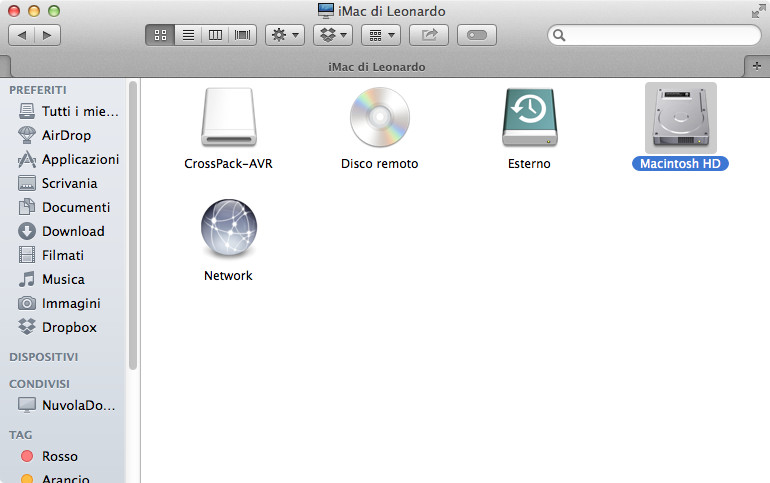Select the Disco remoto disc icon
Viewport: 770px width, 483px height.
[379, 118]
